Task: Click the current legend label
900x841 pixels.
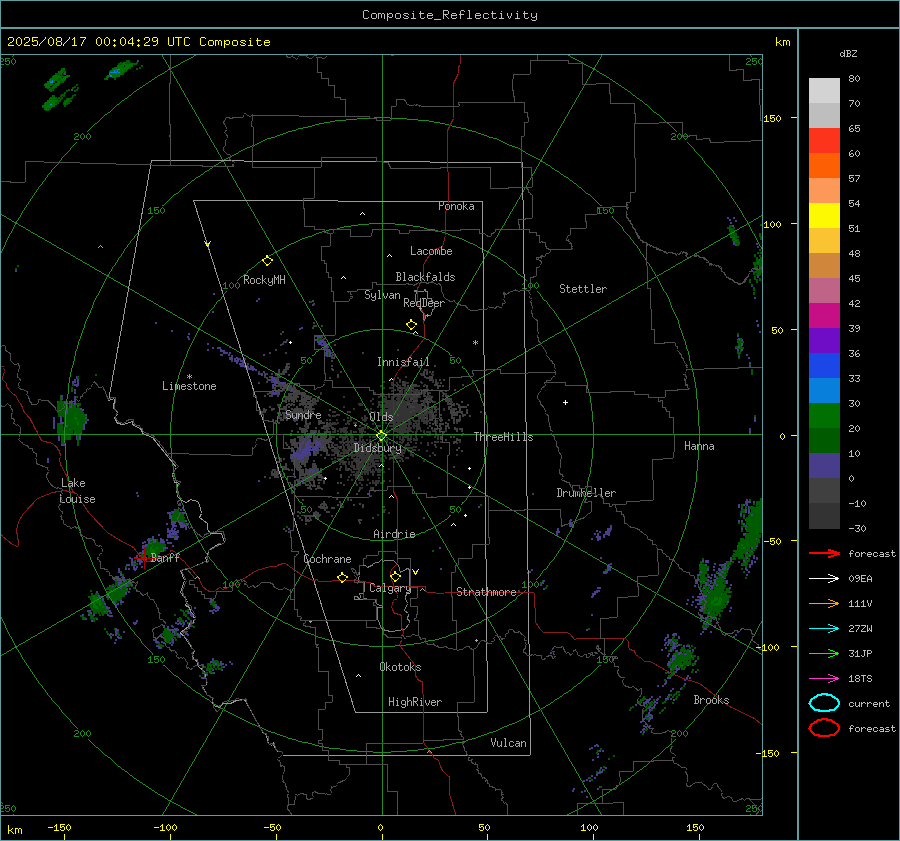Action: pyautogui.click(x=869, y=704)
